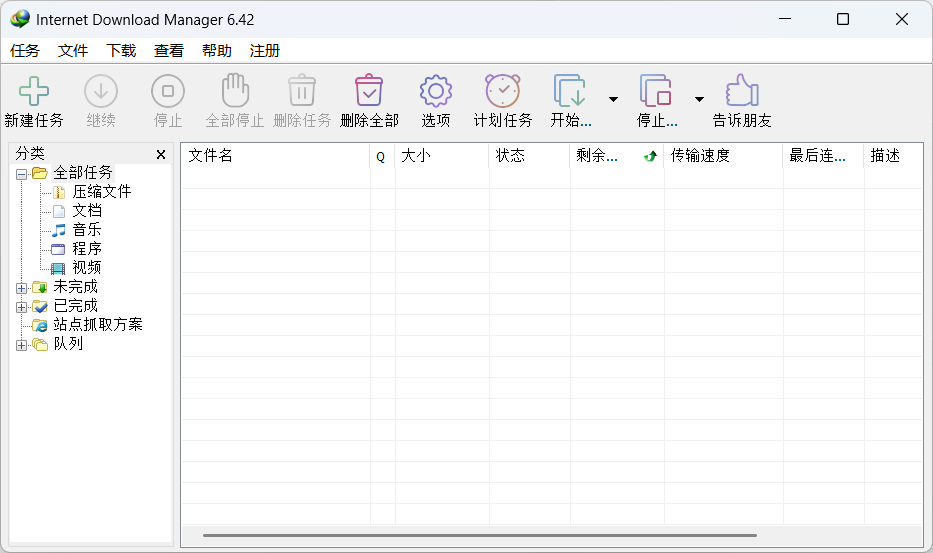
Task: Open the dropdown arrow next to 停止
Action: coord(699,99)
